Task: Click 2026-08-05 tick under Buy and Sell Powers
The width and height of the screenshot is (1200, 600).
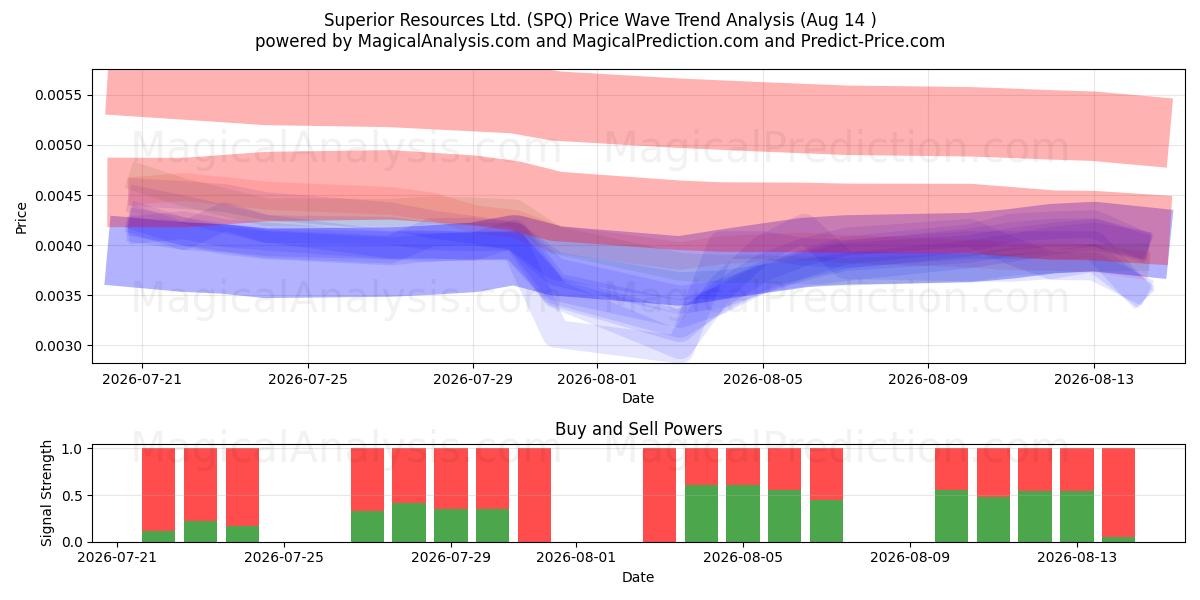Action: [x=743, y=558]
